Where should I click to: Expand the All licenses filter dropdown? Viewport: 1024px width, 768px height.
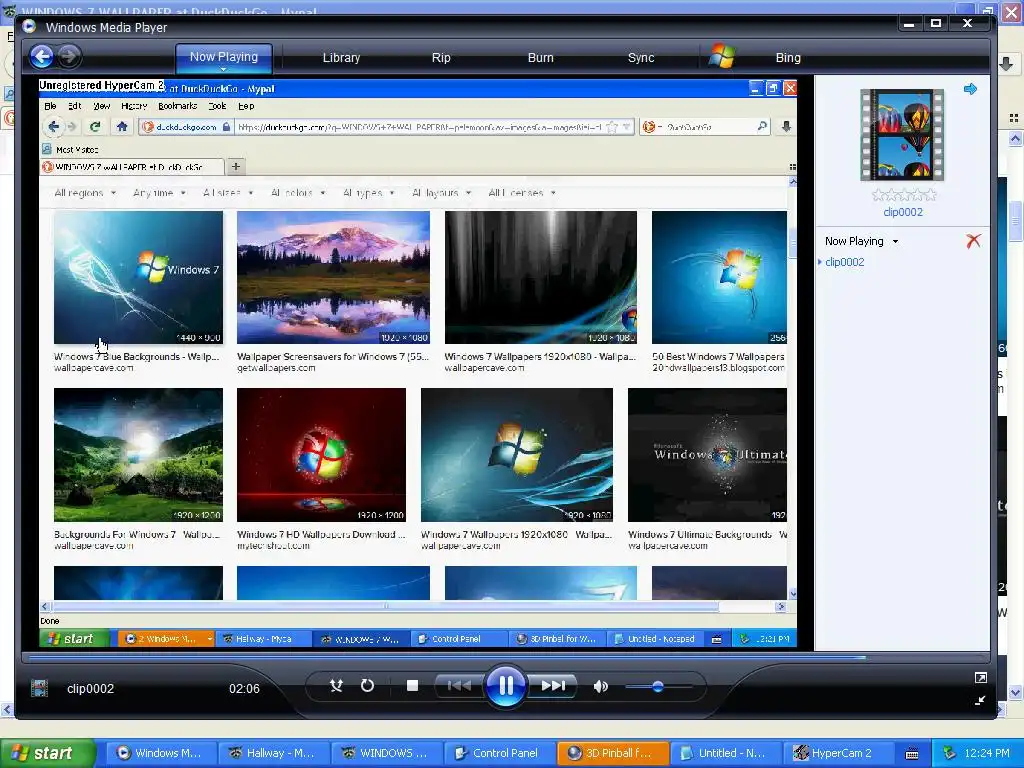[522, 193]
